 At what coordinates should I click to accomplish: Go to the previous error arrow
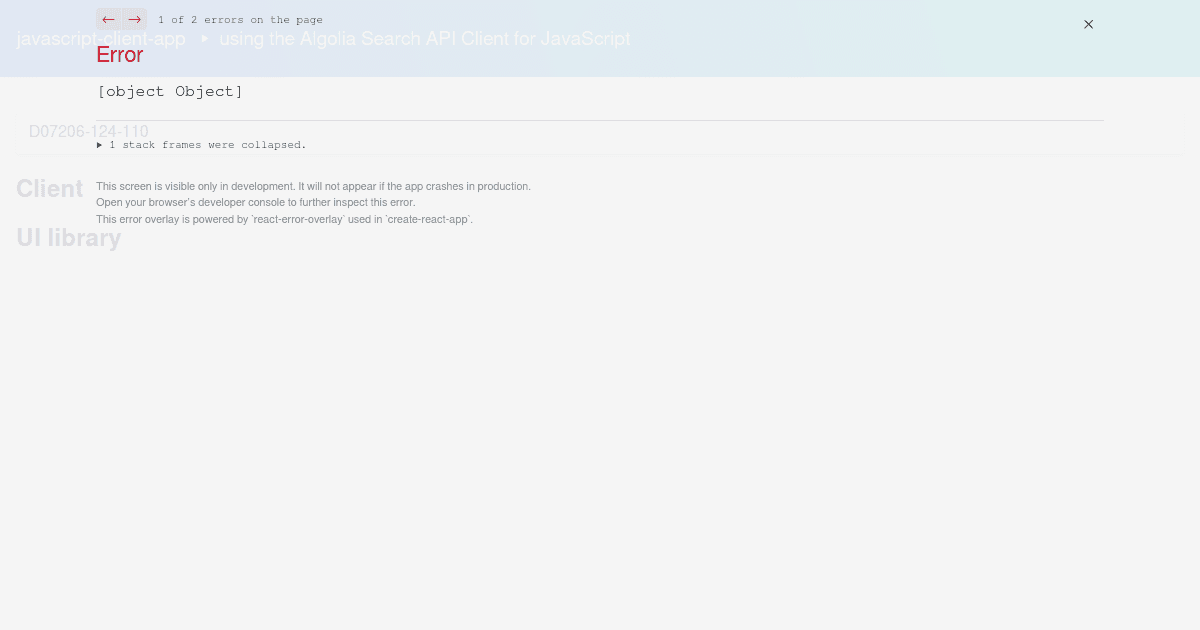click(x=109, y=19)
